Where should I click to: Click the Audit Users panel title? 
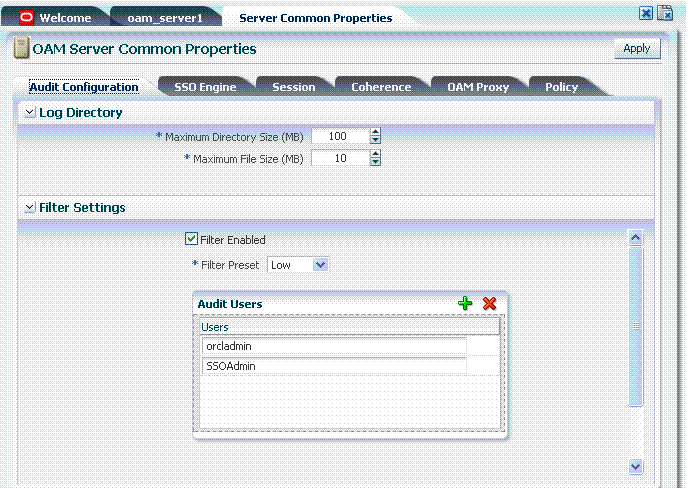click(230, 304)
